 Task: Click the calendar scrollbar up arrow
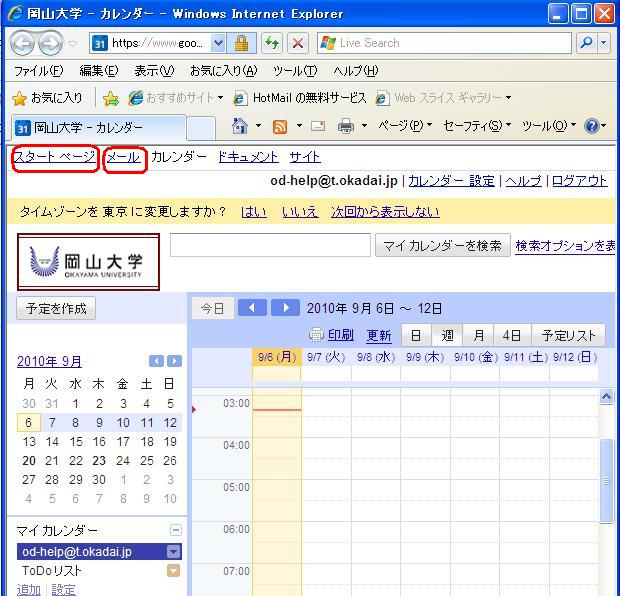click(x=606, y=396)
